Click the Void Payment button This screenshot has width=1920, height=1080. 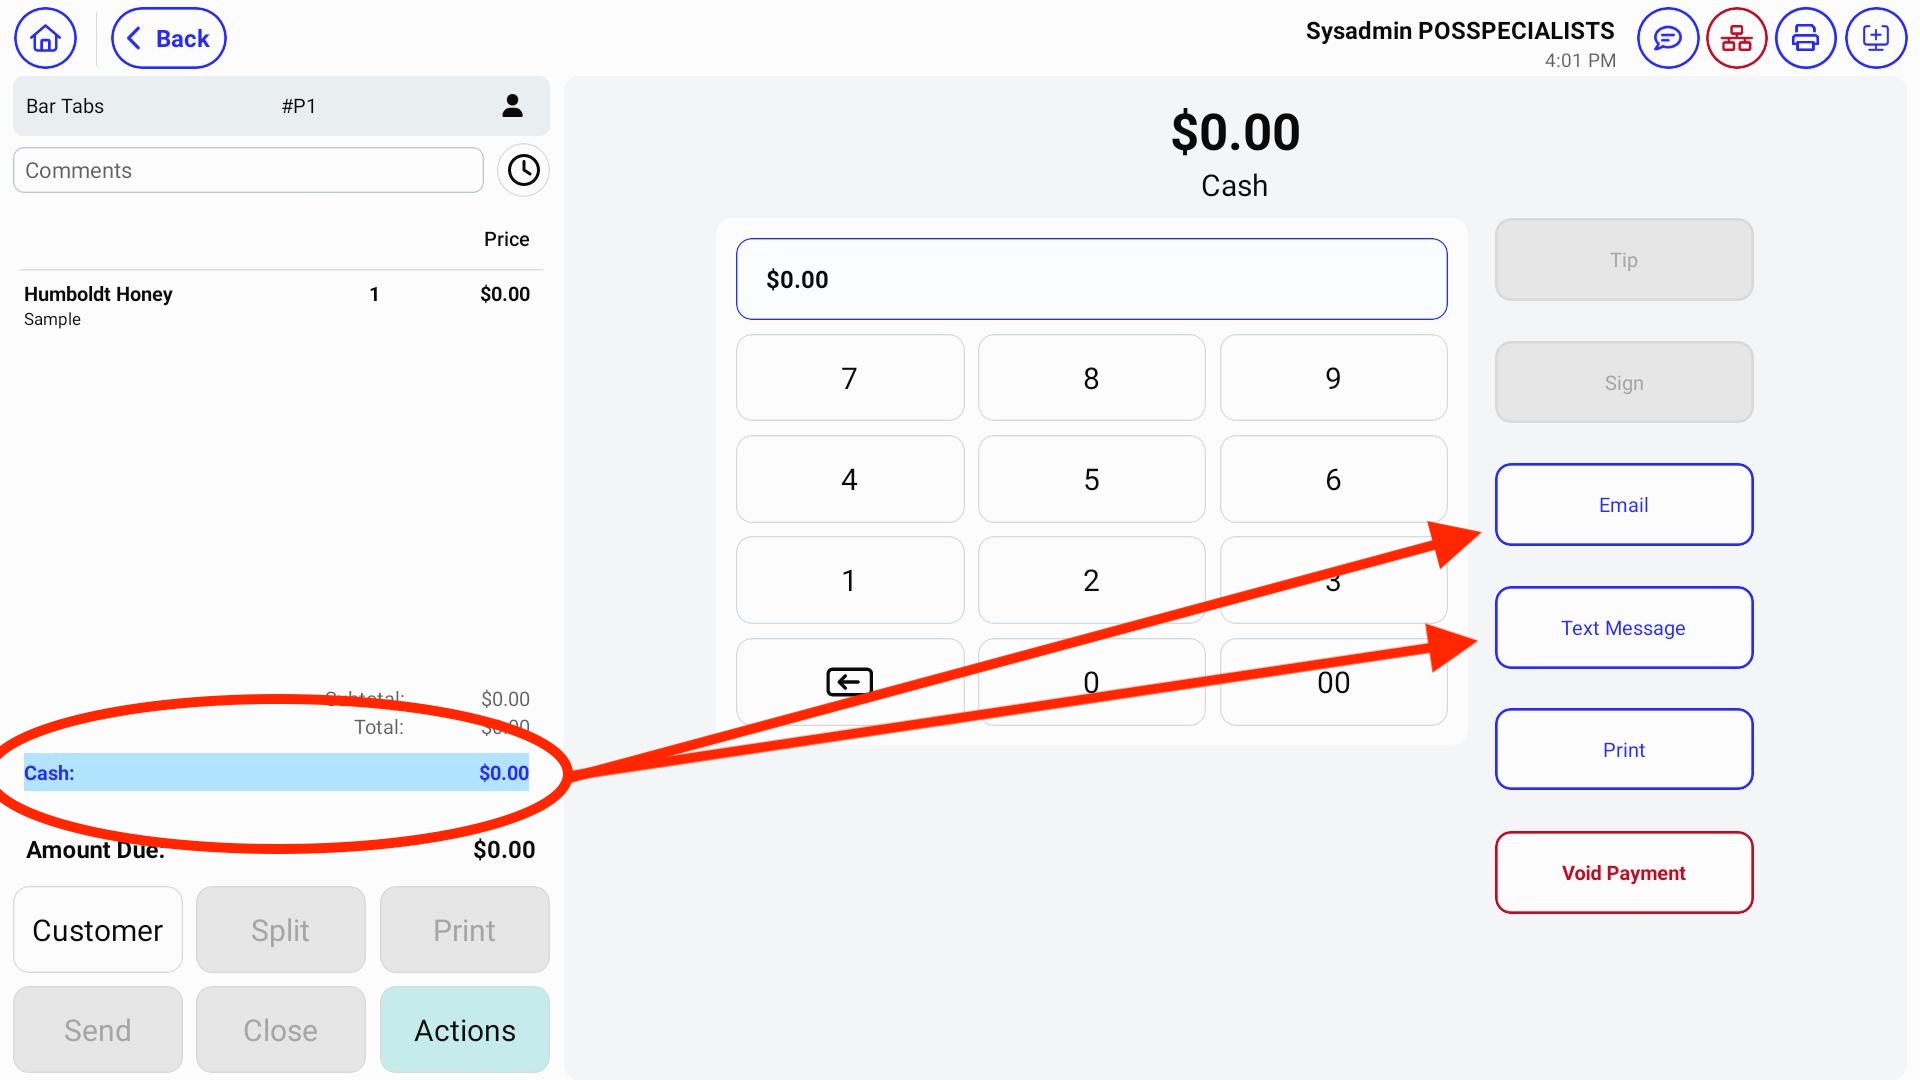tap(1623, 873)
